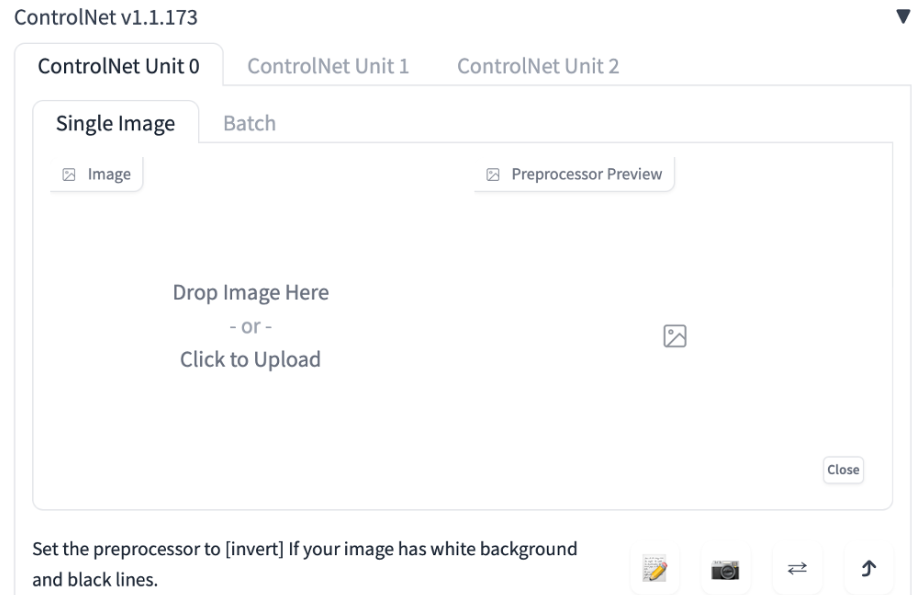Click the image icon beside the Image label
This screenshot has height=595, width=912.
point(67,172)
